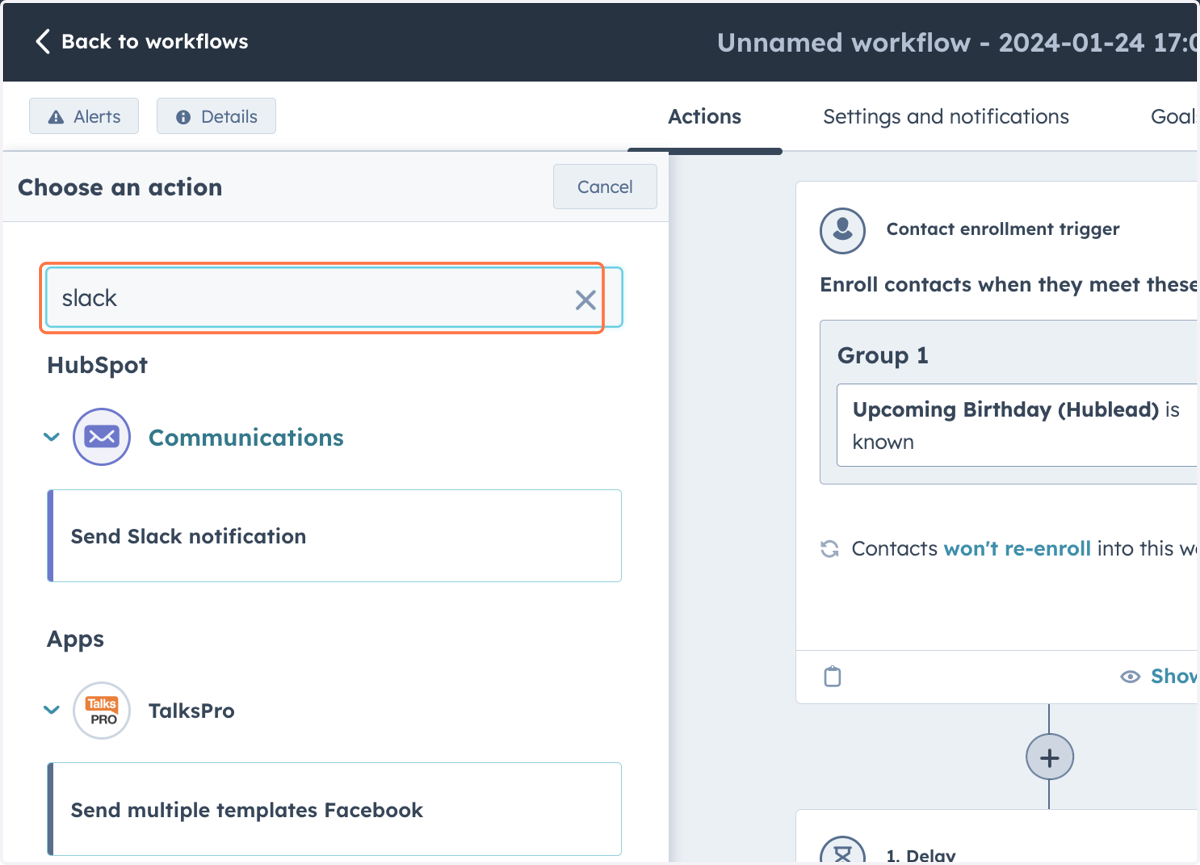Open the Alerts button
Screen dimensions: 1200x865
click(84, 116)
